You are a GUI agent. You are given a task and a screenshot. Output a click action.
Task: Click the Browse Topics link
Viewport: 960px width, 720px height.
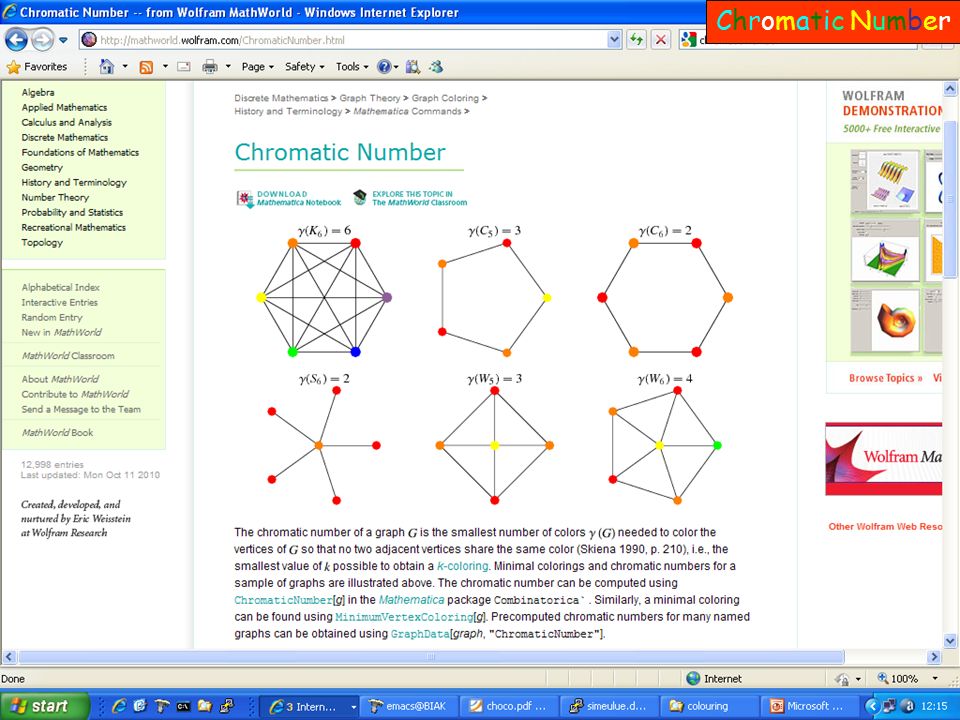tap(885, 378)
